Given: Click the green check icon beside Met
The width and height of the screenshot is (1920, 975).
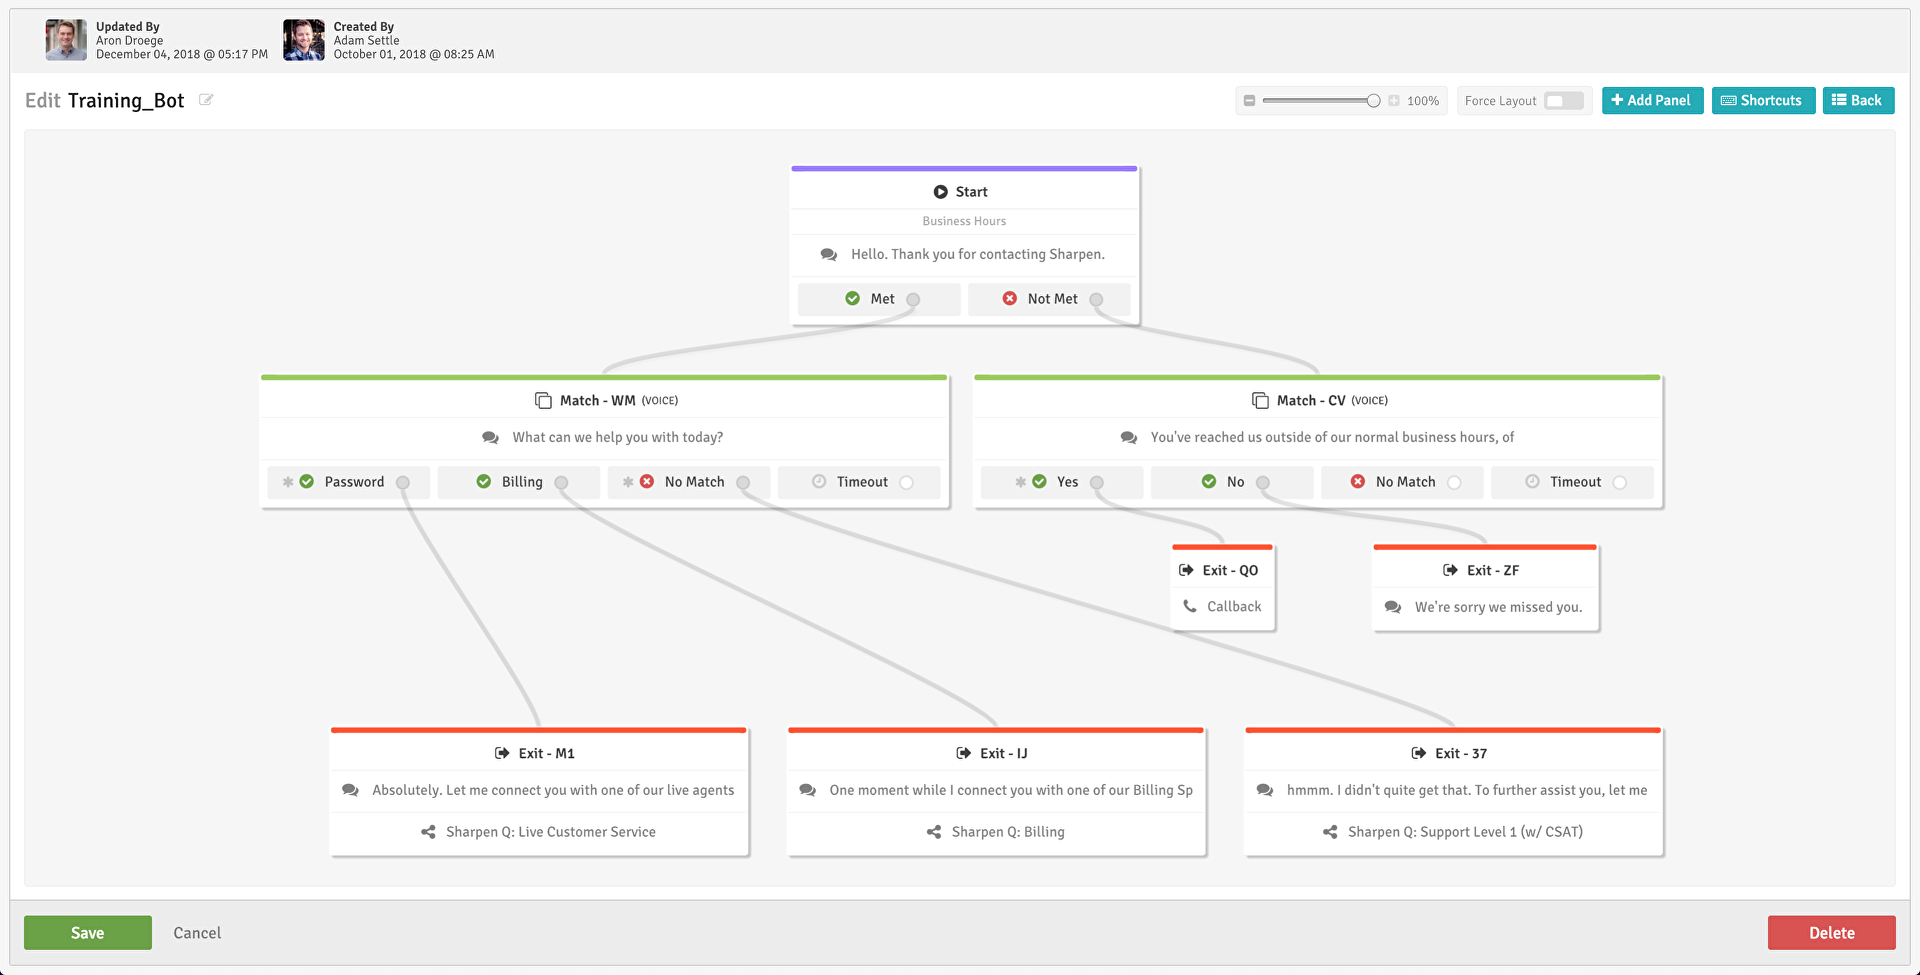Looking at the screenshot, I should [852, 298].
